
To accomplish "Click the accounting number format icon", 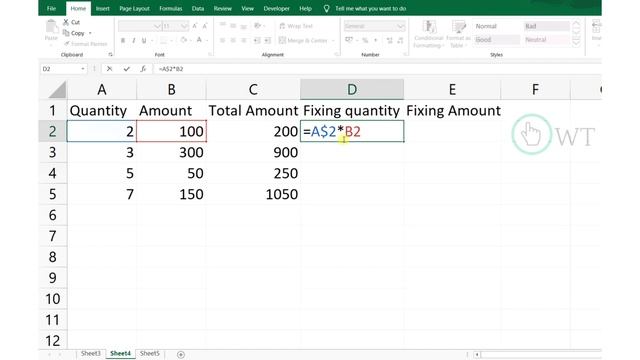I will pos(349,40).
